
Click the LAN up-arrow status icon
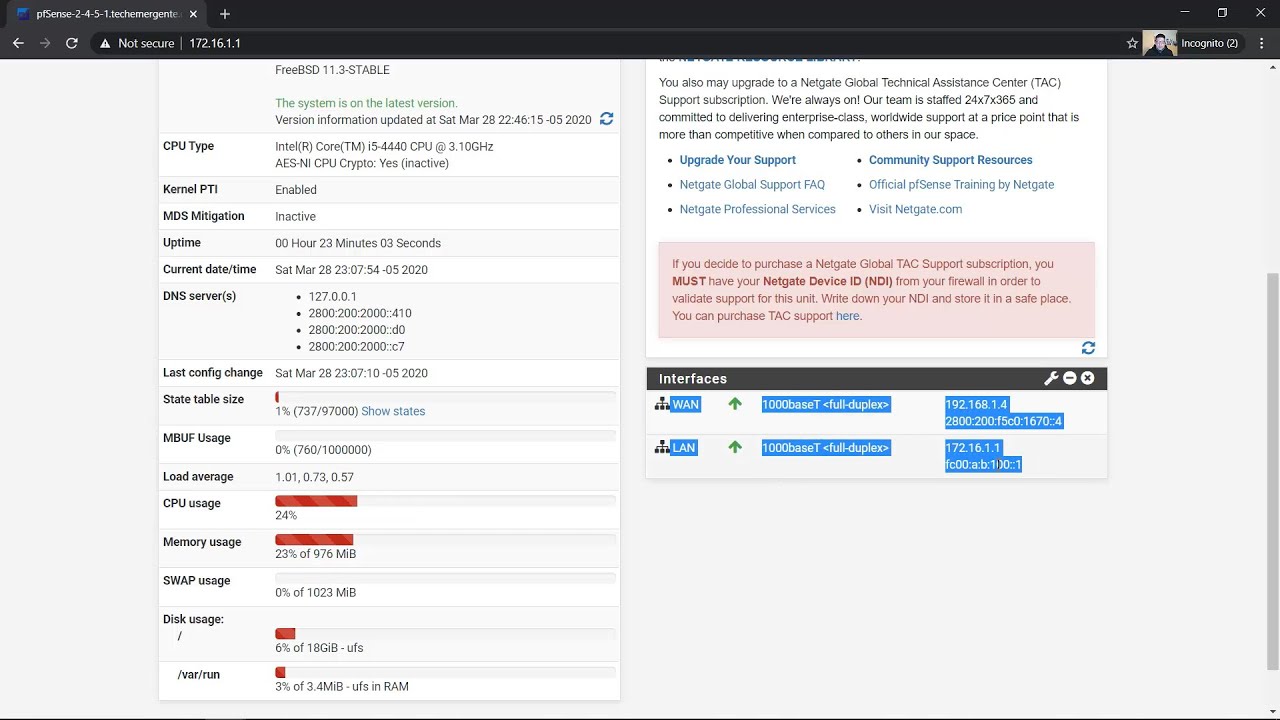pyautogui.click(x=735, y=447)
